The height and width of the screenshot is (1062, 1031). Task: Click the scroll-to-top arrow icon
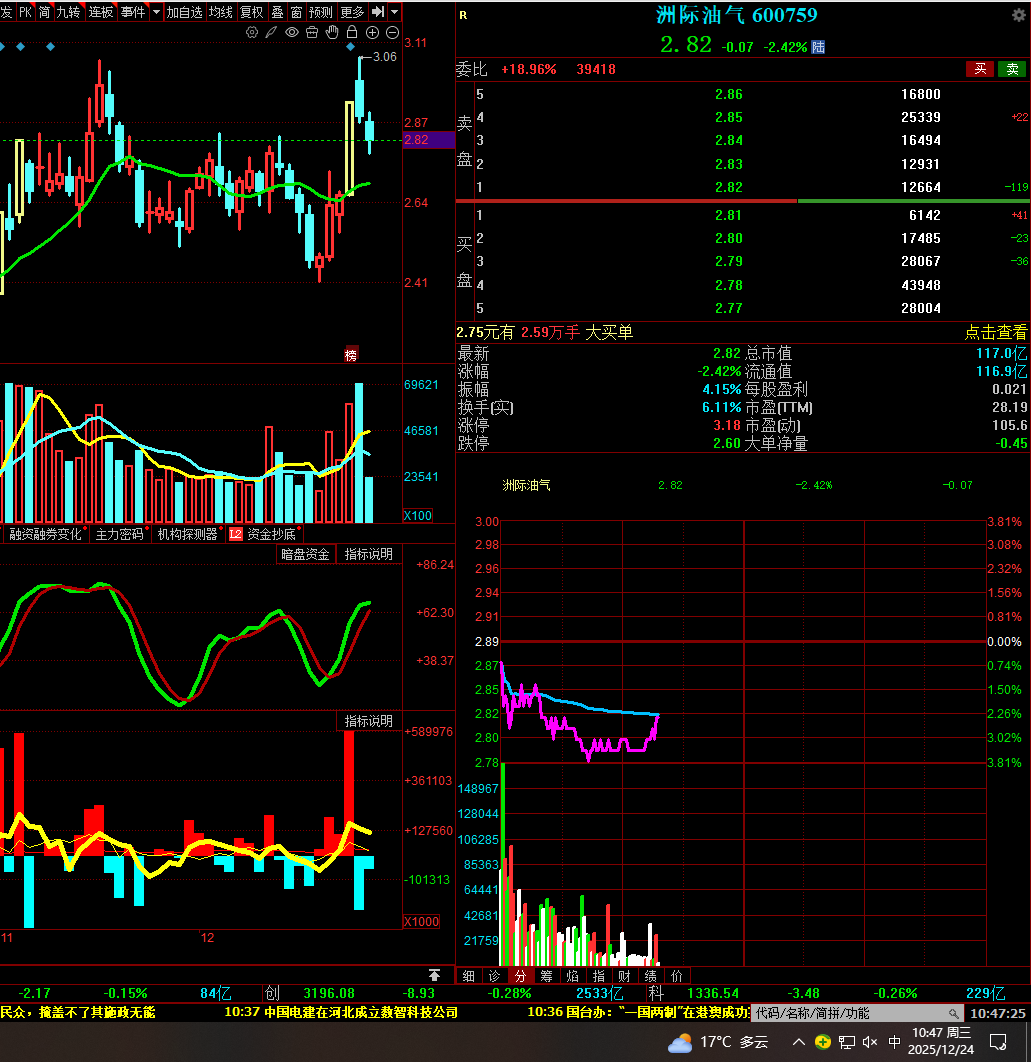[x=434, y=975]
